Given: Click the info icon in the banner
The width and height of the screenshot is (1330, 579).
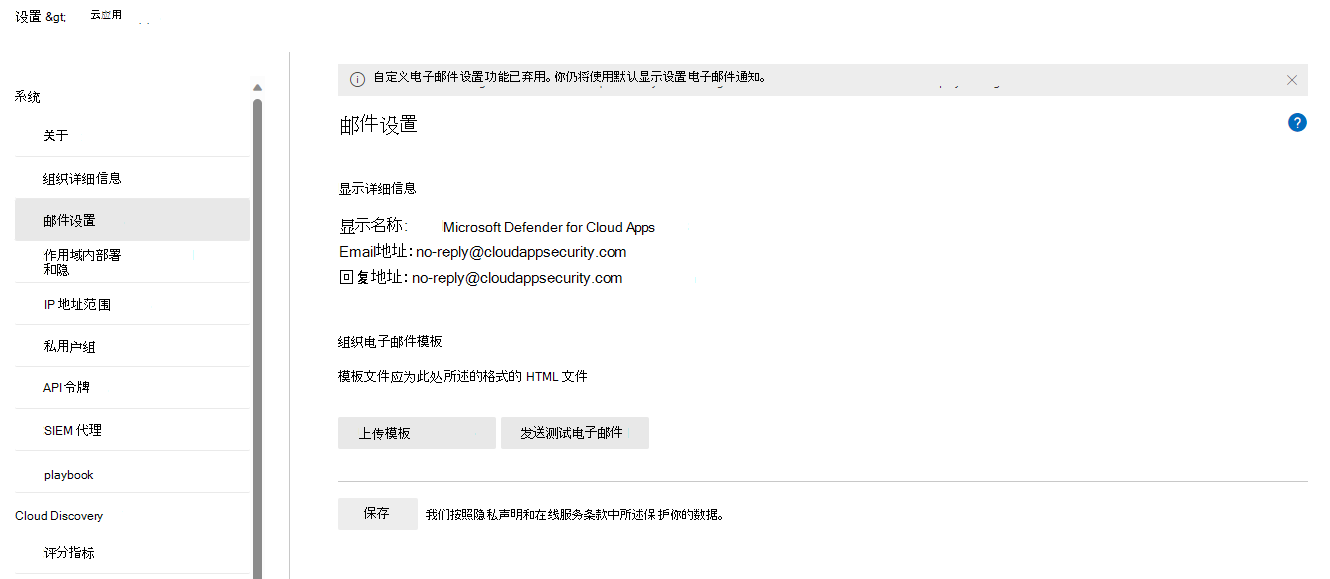Looking at the screenshot, I should coord(357,80).
